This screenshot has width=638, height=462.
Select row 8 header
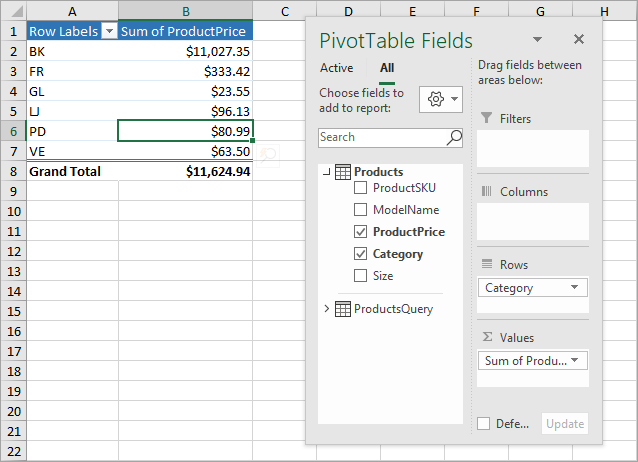point(13,171)
